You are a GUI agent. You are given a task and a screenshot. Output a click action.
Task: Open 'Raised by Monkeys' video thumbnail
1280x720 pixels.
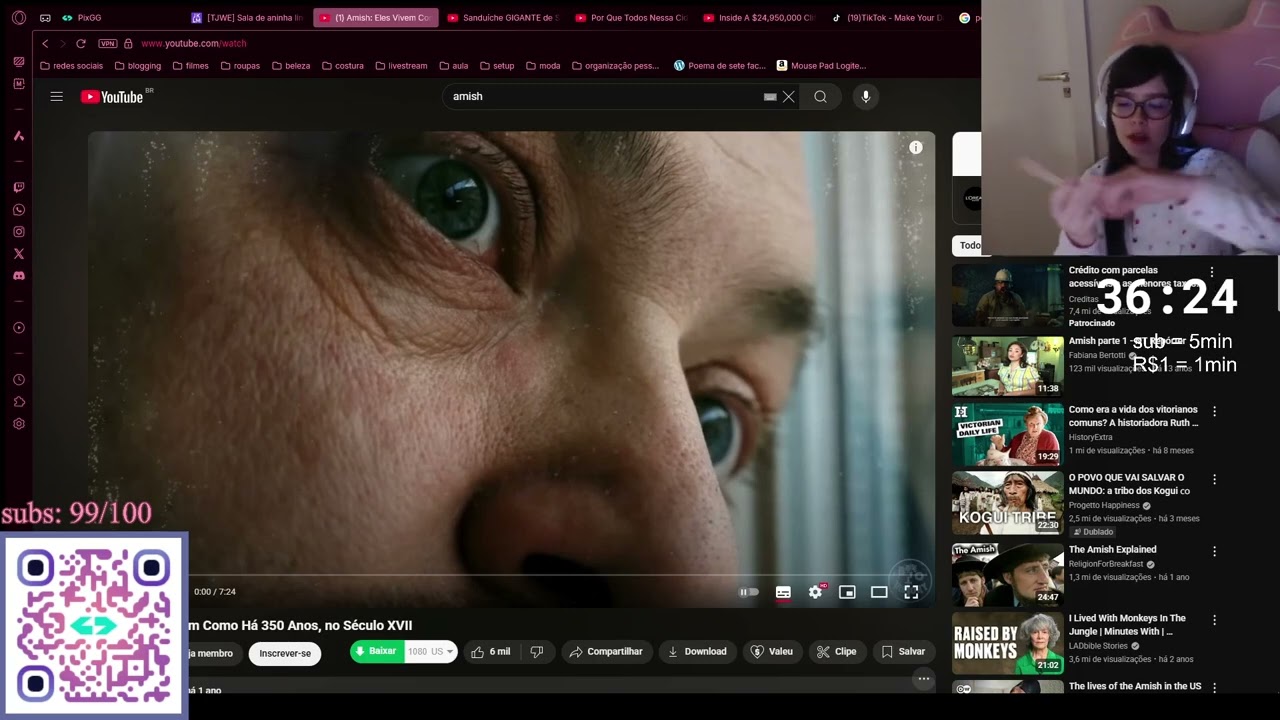pyautogui.click(x=1007, y=643)
